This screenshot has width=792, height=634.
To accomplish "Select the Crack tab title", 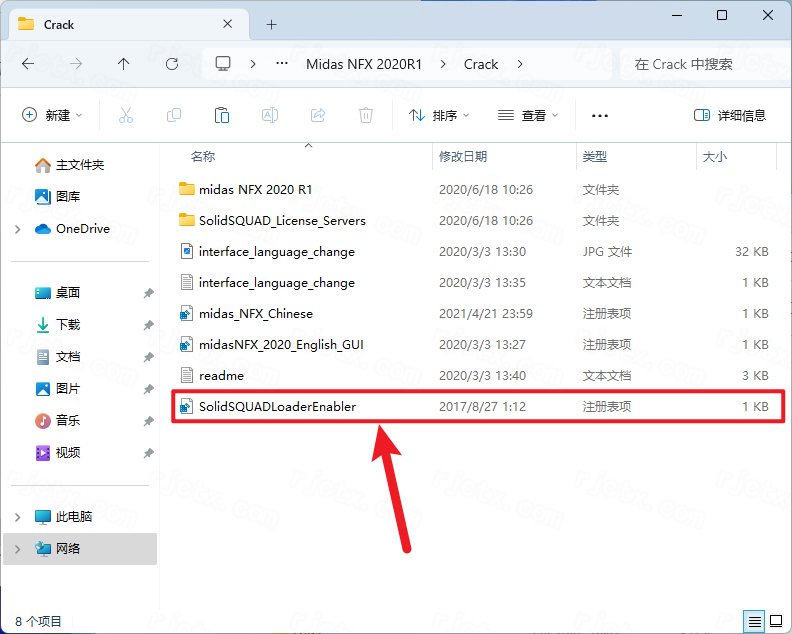I will pos(59,24).
